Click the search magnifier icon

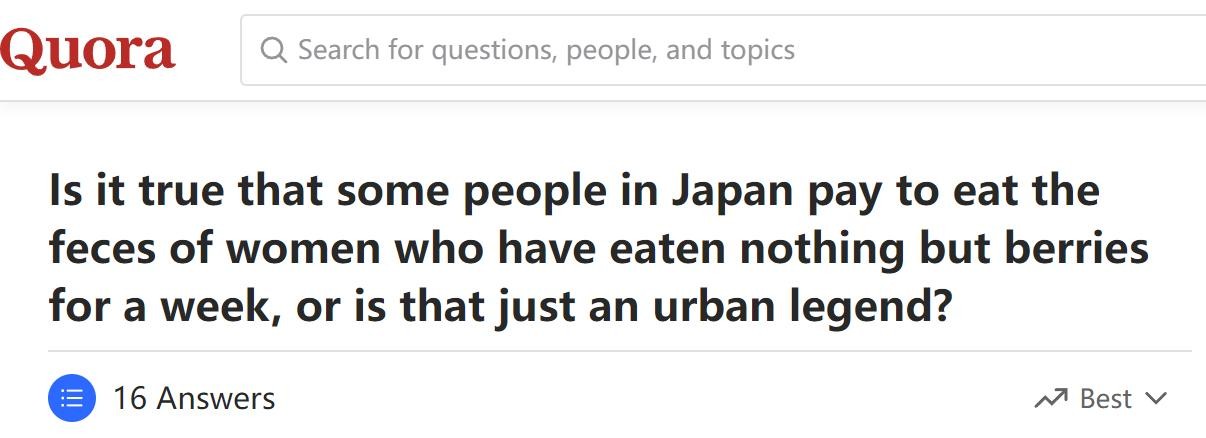point(273,50)
